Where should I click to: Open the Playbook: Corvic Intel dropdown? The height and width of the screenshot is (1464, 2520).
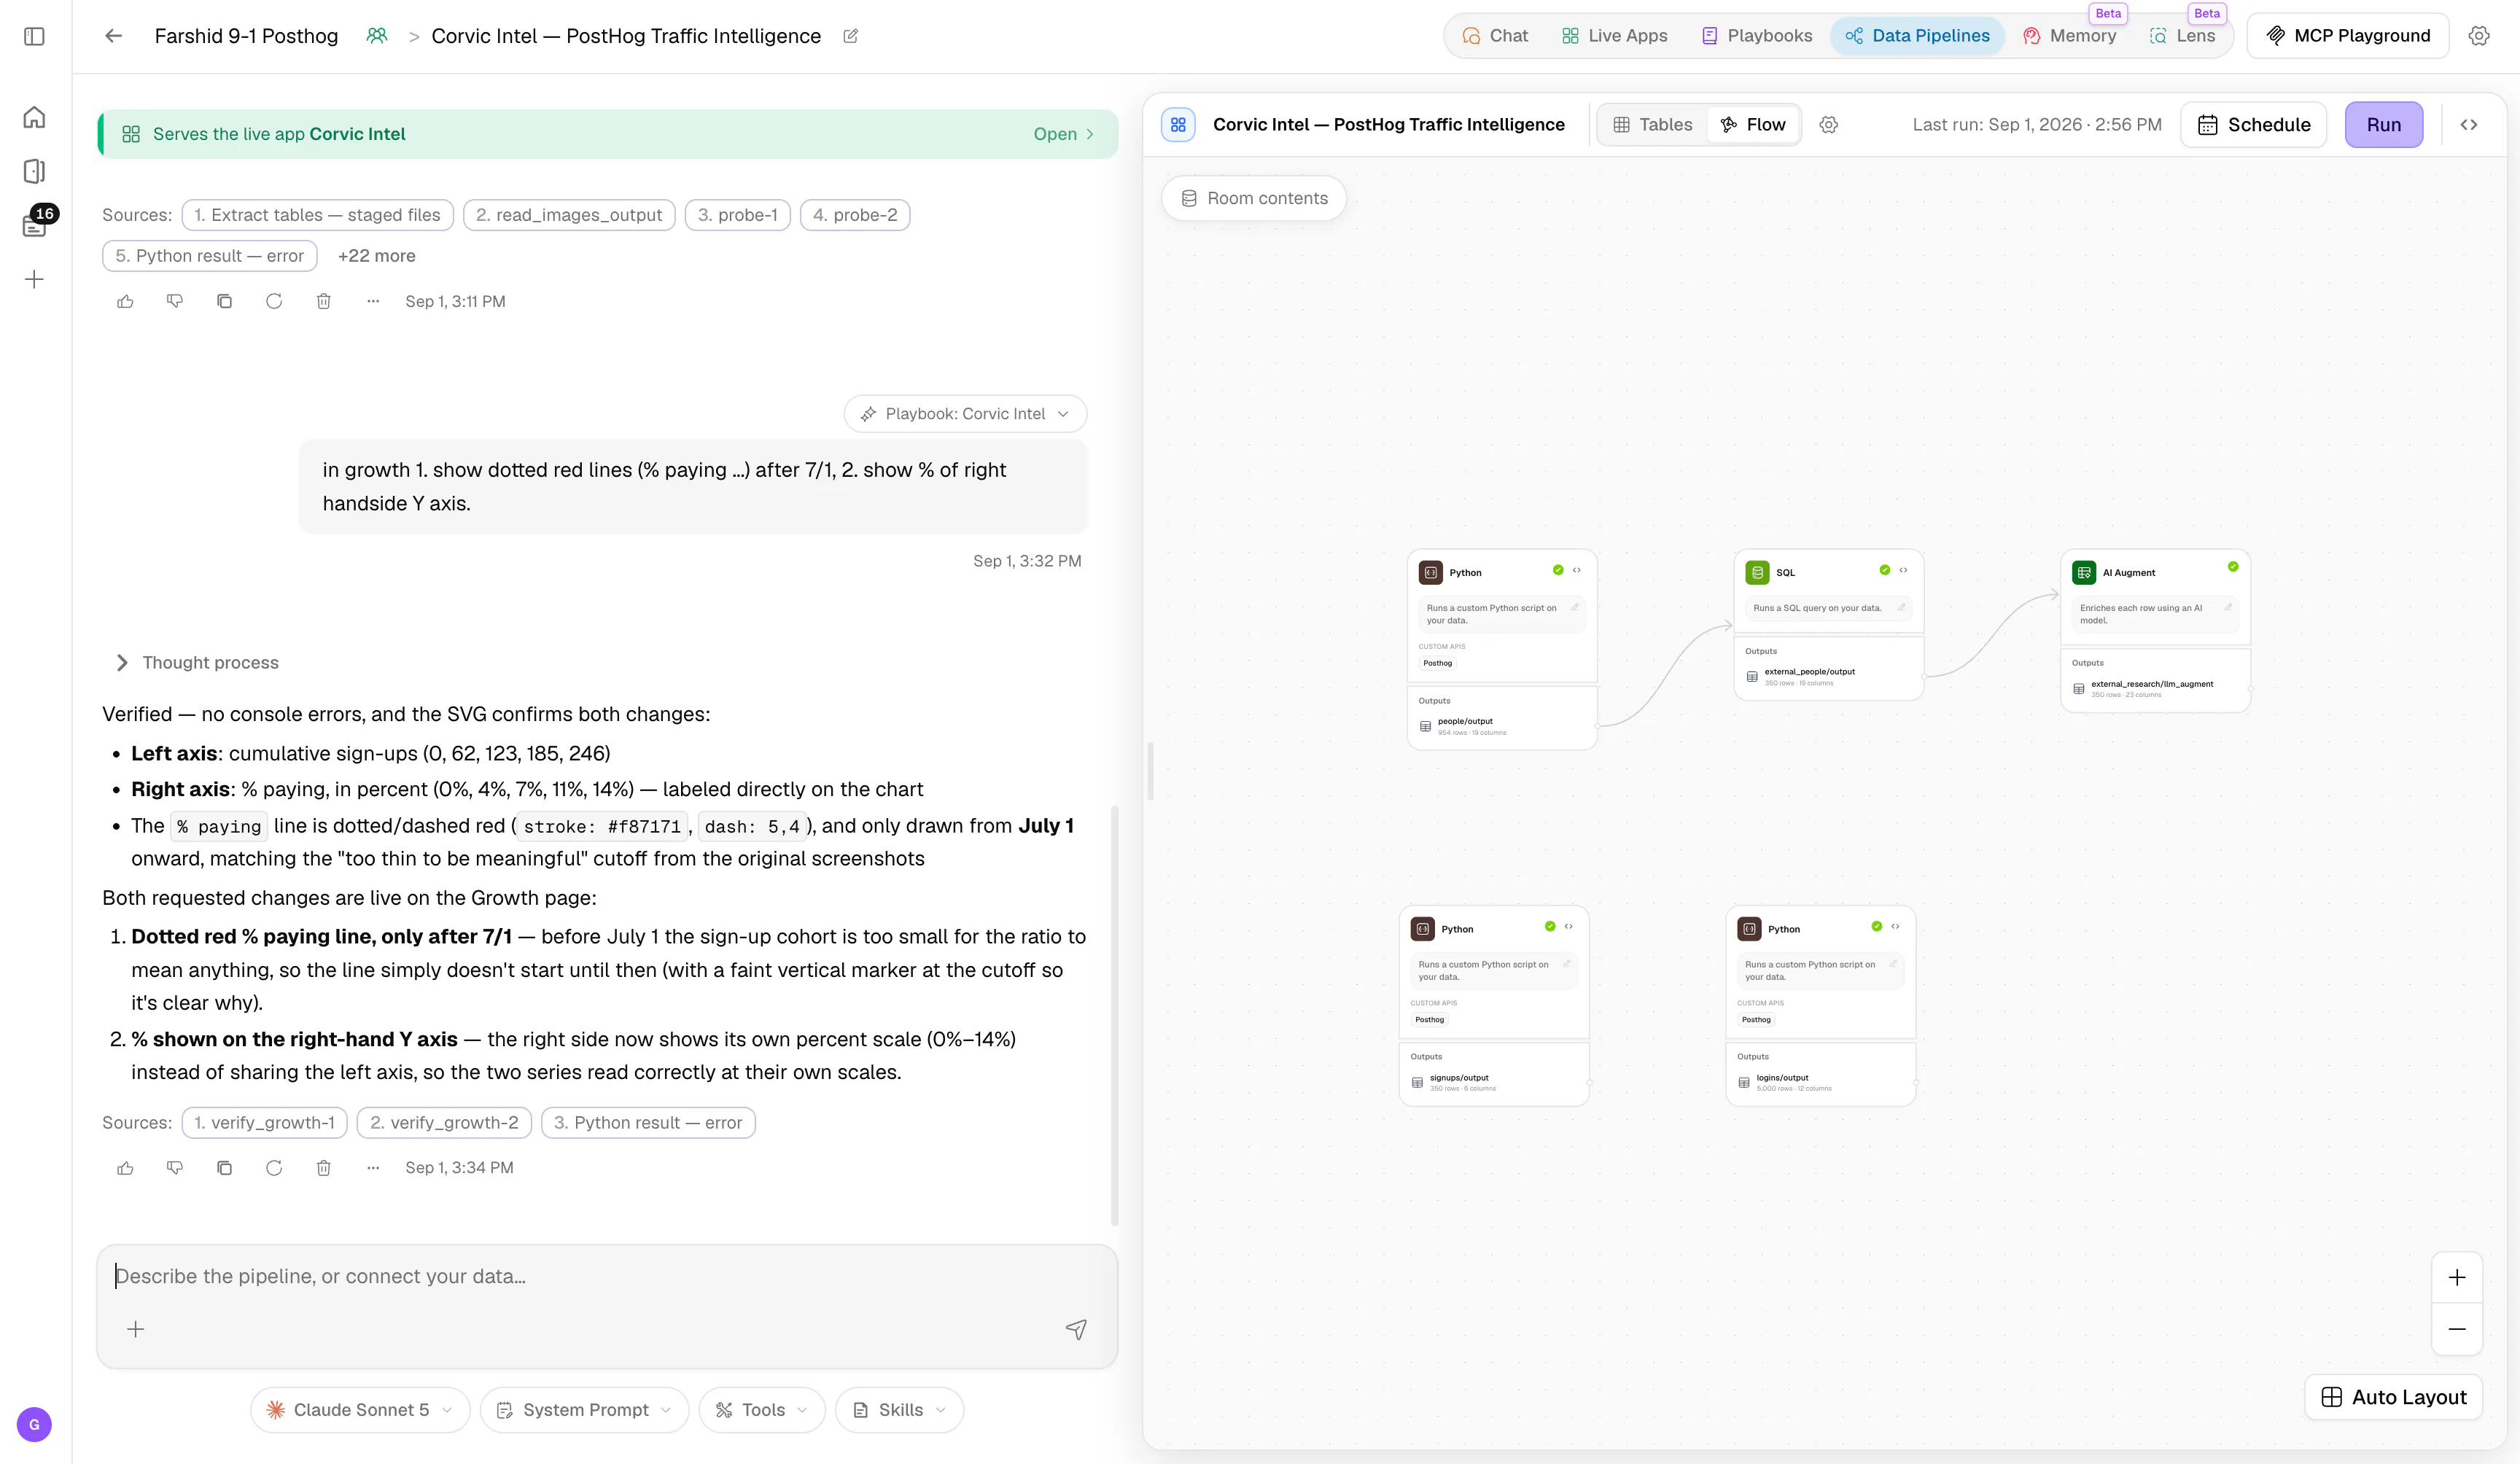[965, 414]
